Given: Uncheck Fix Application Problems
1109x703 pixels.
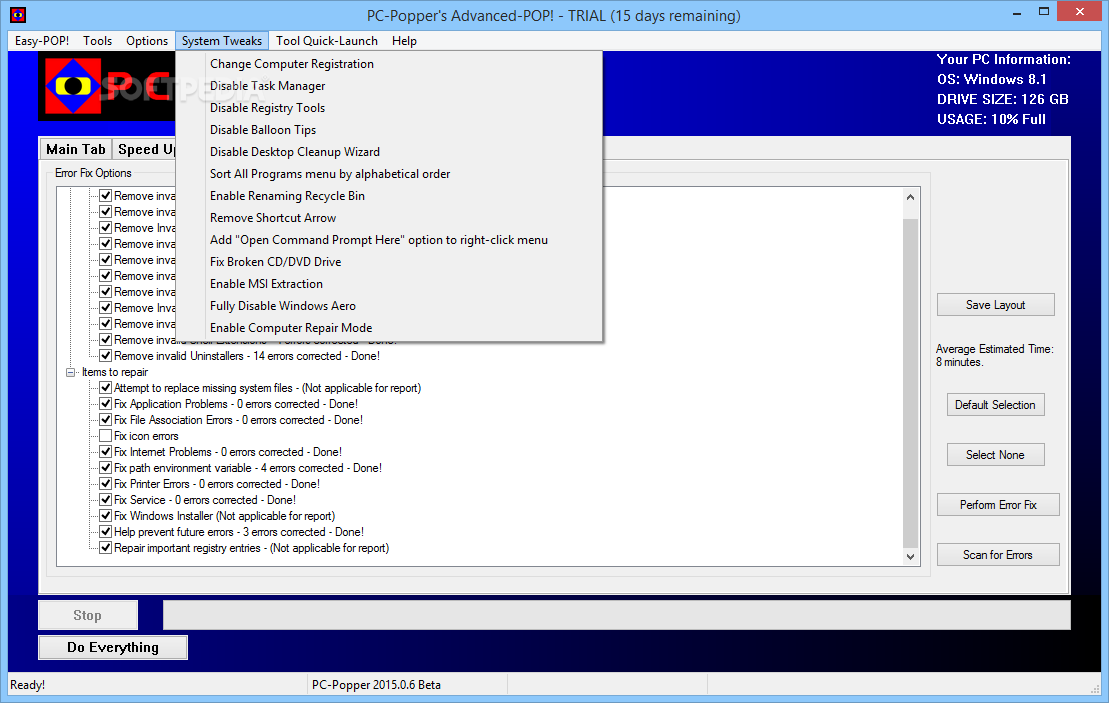Looking at the screenshot, I should [x=105, y=404].
